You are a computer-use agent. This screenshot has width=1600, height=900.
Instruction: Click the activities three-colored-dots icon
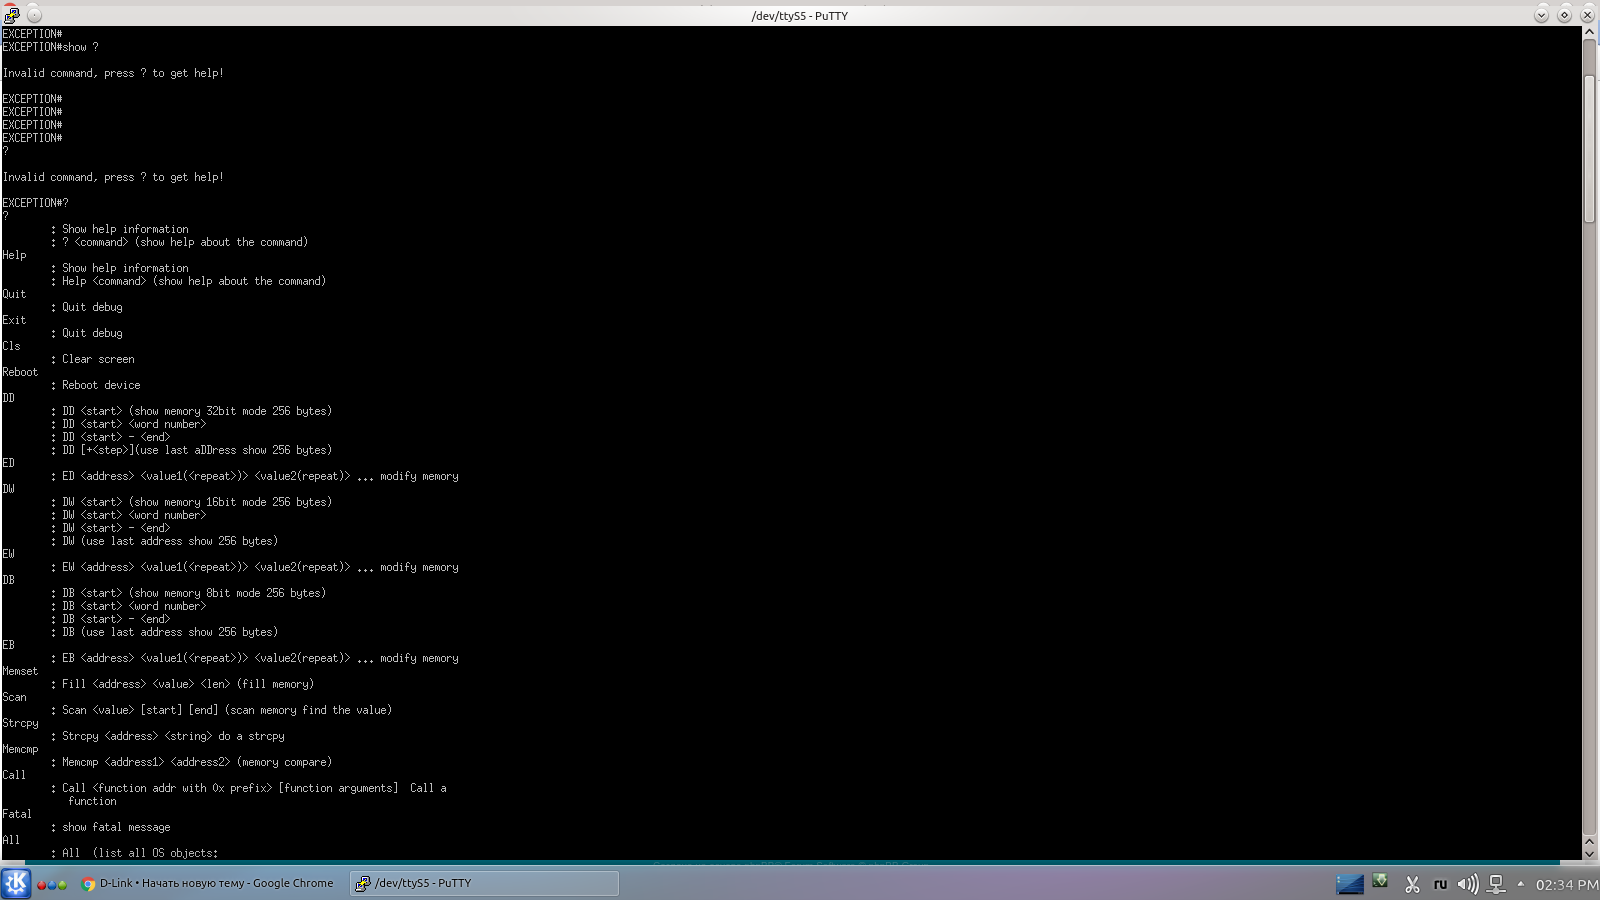[52, 884]
